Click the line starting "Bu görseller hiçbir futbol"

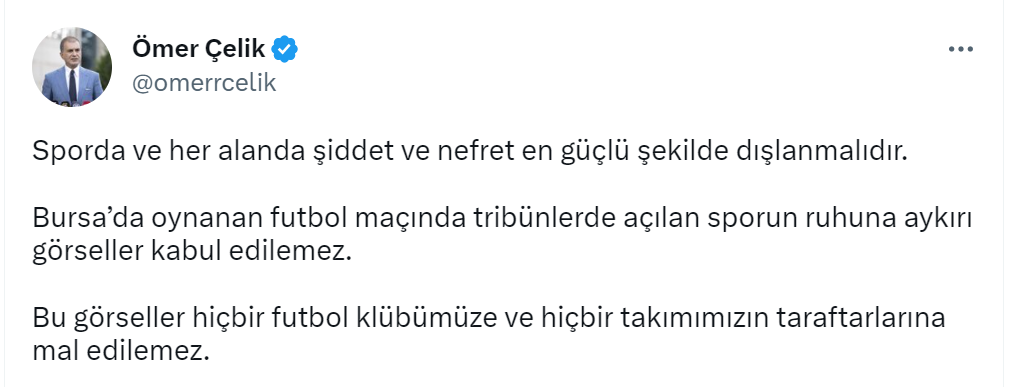tap(489, 319)
